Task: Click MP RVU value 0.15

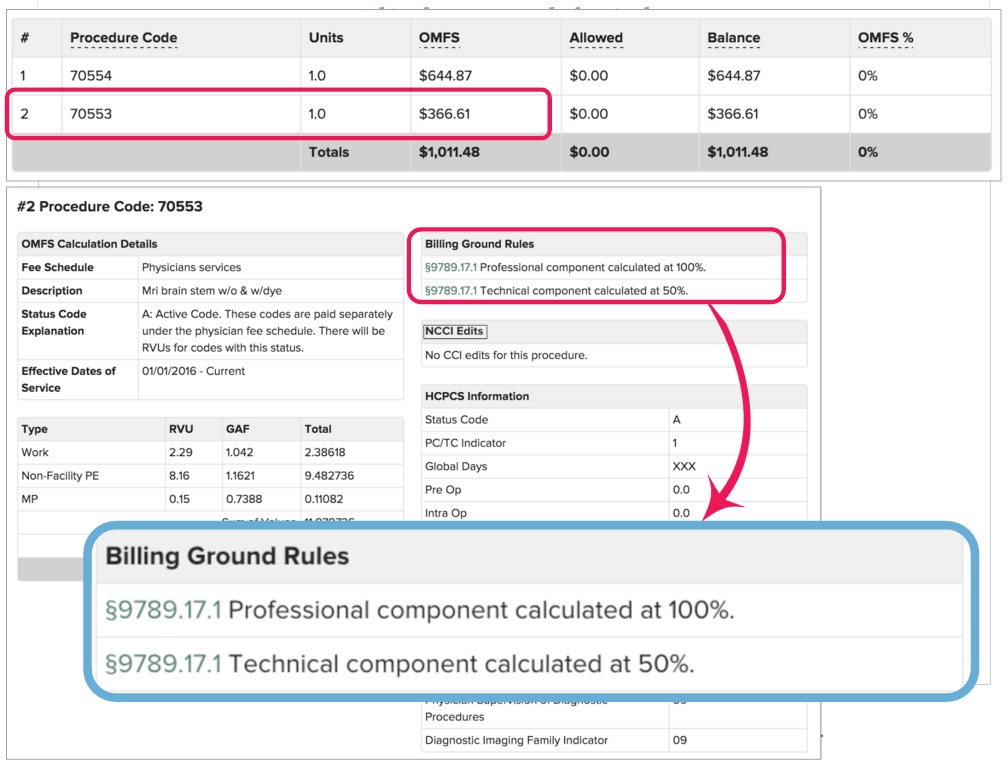Action: (x=179, y=499)
